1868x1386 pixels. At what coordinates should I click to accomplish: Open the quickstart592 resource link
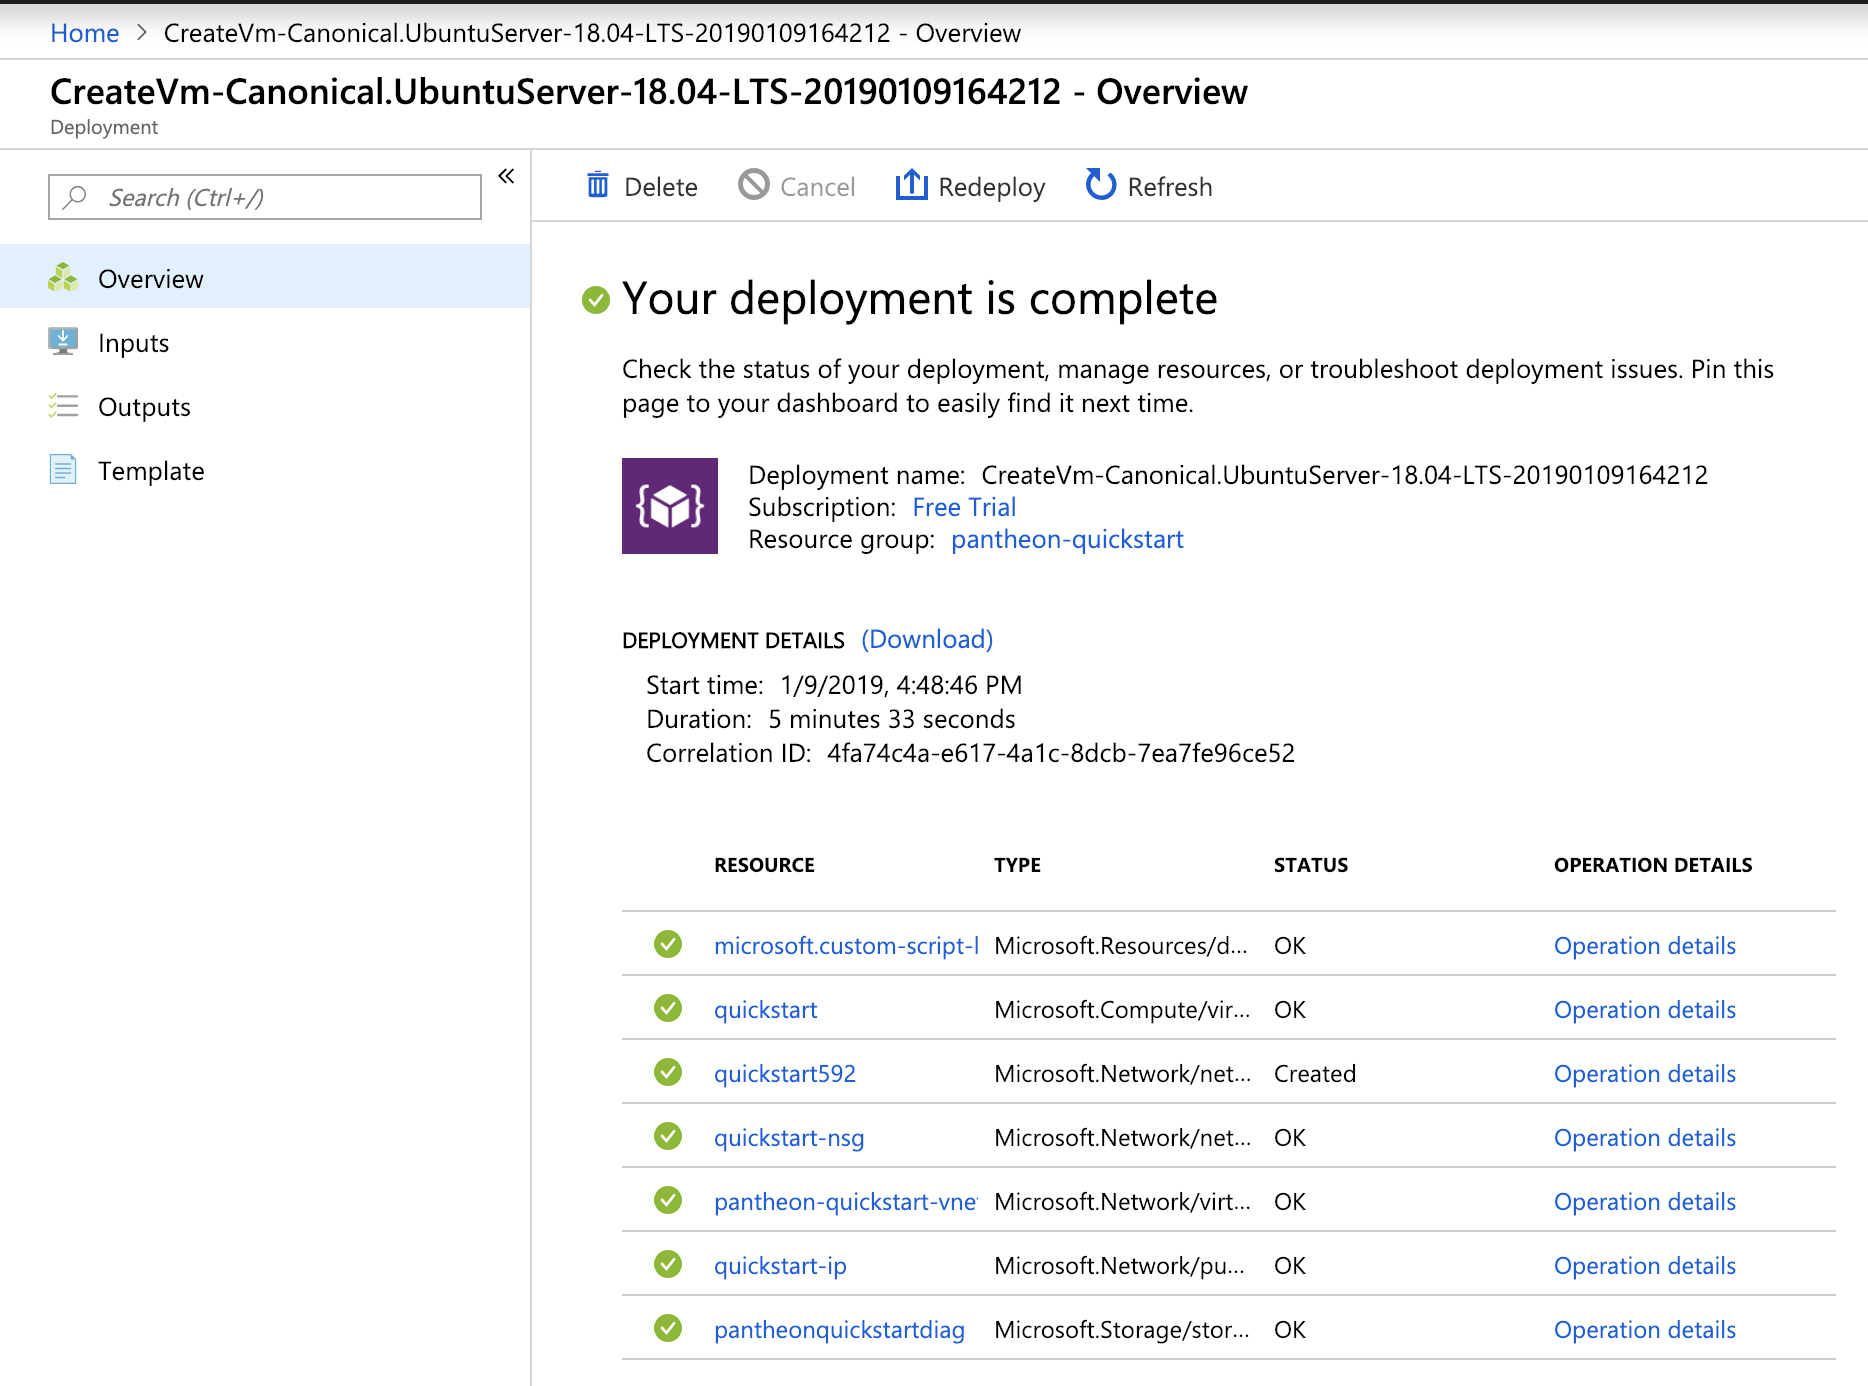pyautogui.click(x=785, y=1074)
